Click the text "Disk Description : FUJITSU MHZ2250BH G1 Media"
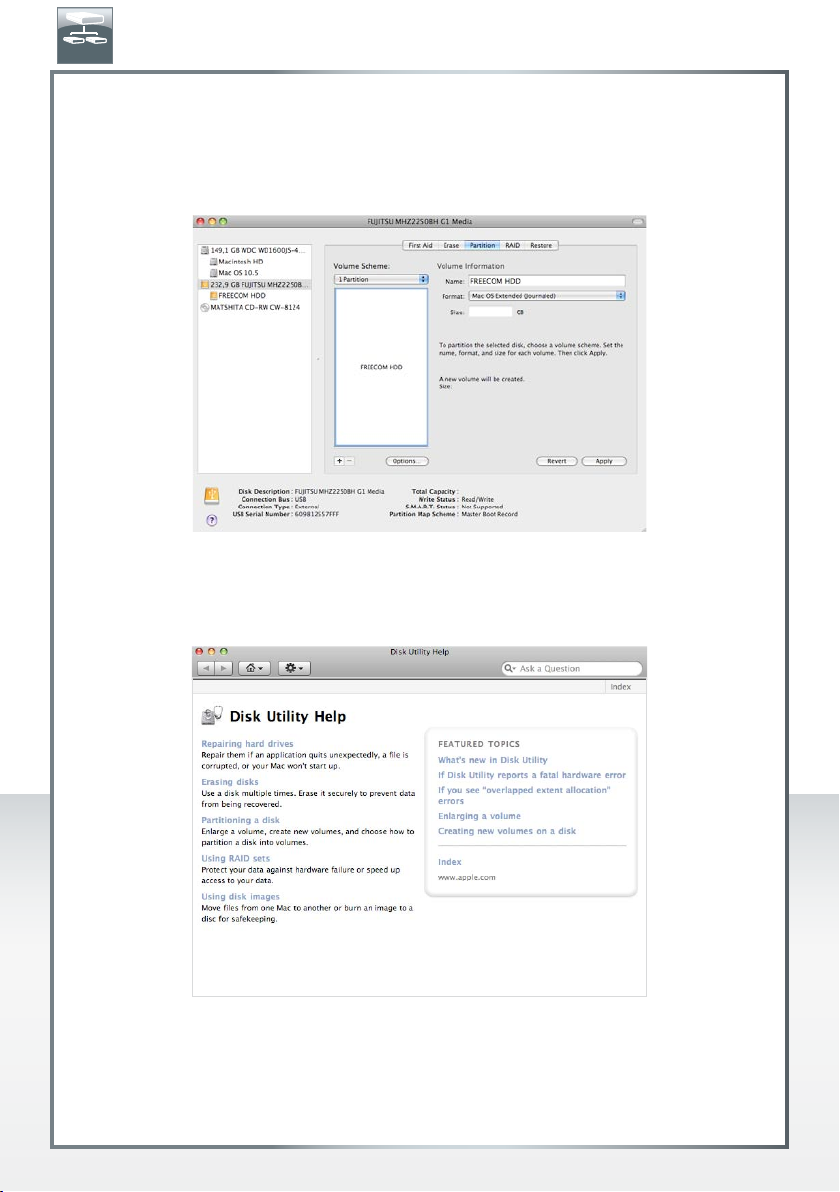840x1192 pixels. pos(311,491)
